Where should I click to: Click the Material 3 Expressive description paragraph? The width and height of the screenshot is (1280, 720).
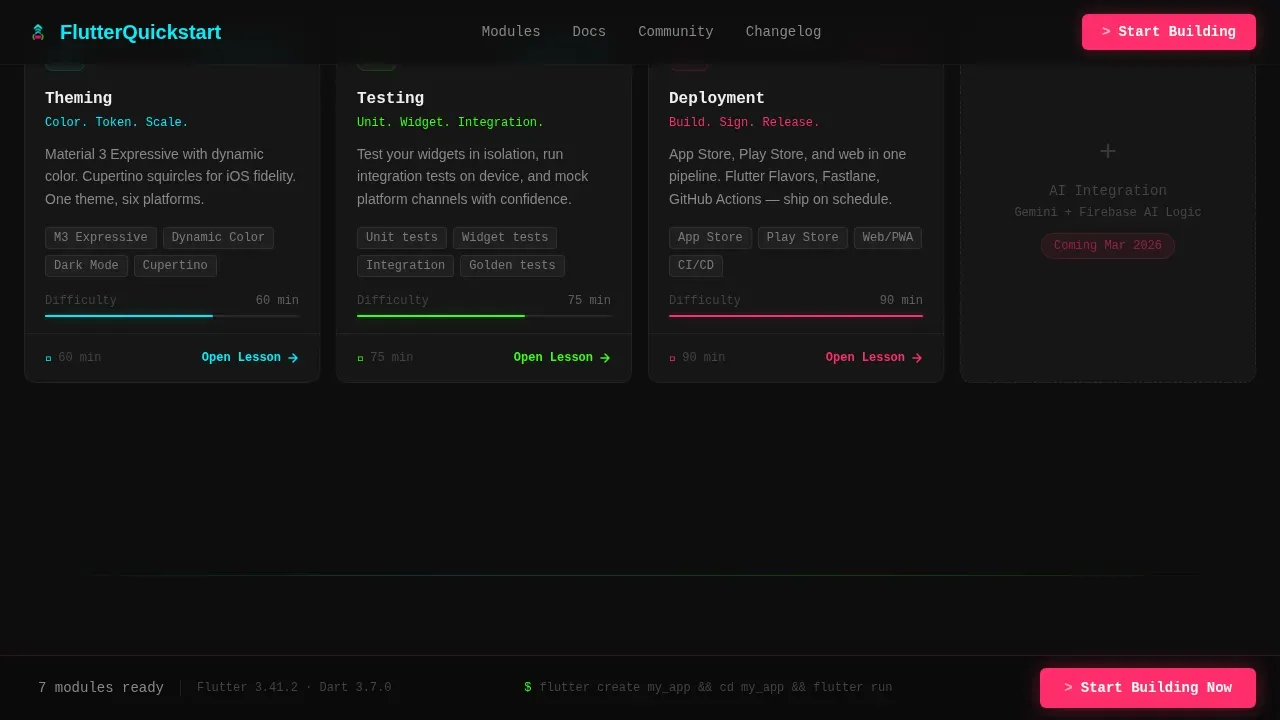click(x=171, y=177)
